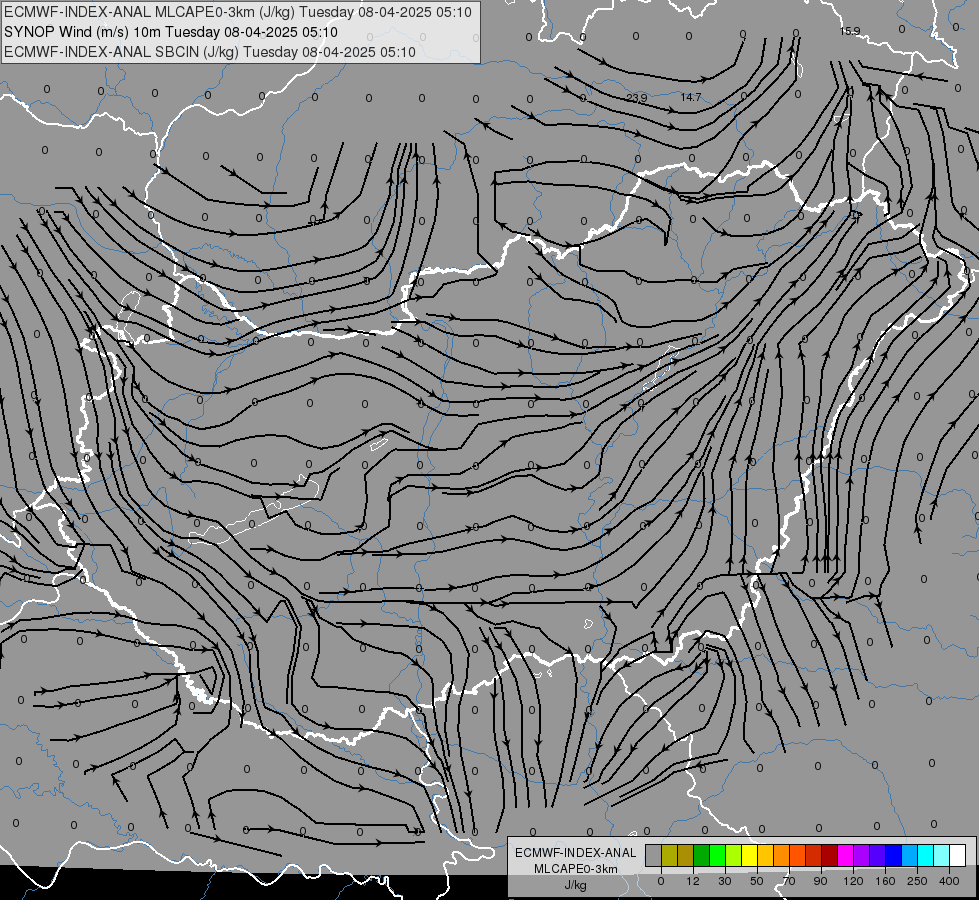Click the legend ECMWF-INDEX-ANAL label
The height and width of the screenshot is (900, 979).
576,853
